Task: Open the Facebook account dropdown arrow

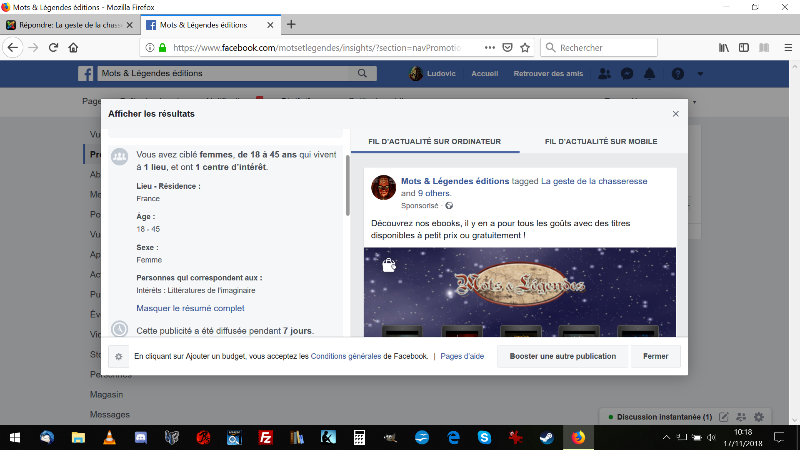Action: click(x=700, y=74)
